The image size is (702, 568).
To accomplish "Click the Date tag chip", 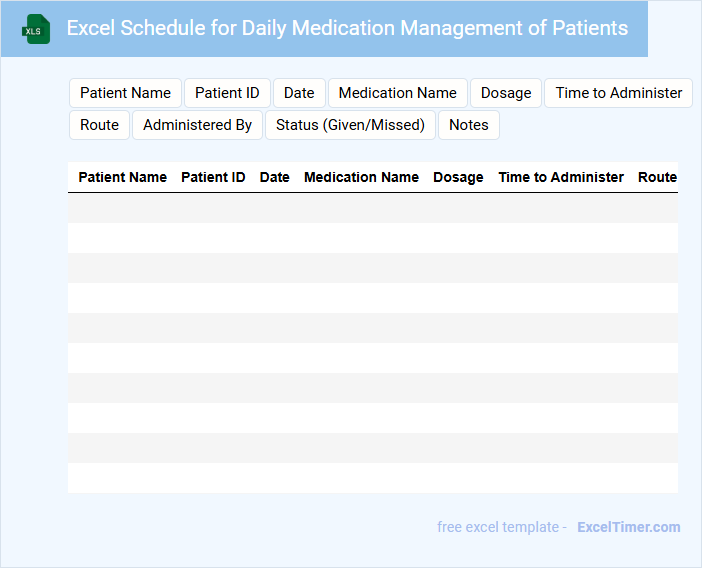I will point(299,93).
